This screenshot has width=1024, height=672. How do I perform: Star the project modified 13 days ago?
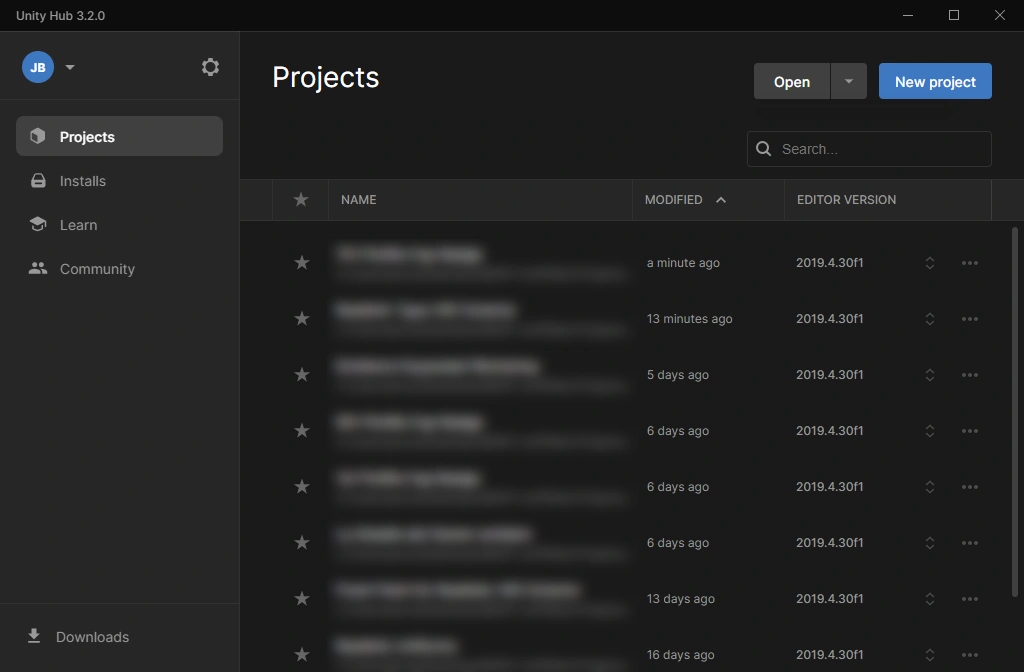point(302,599)
